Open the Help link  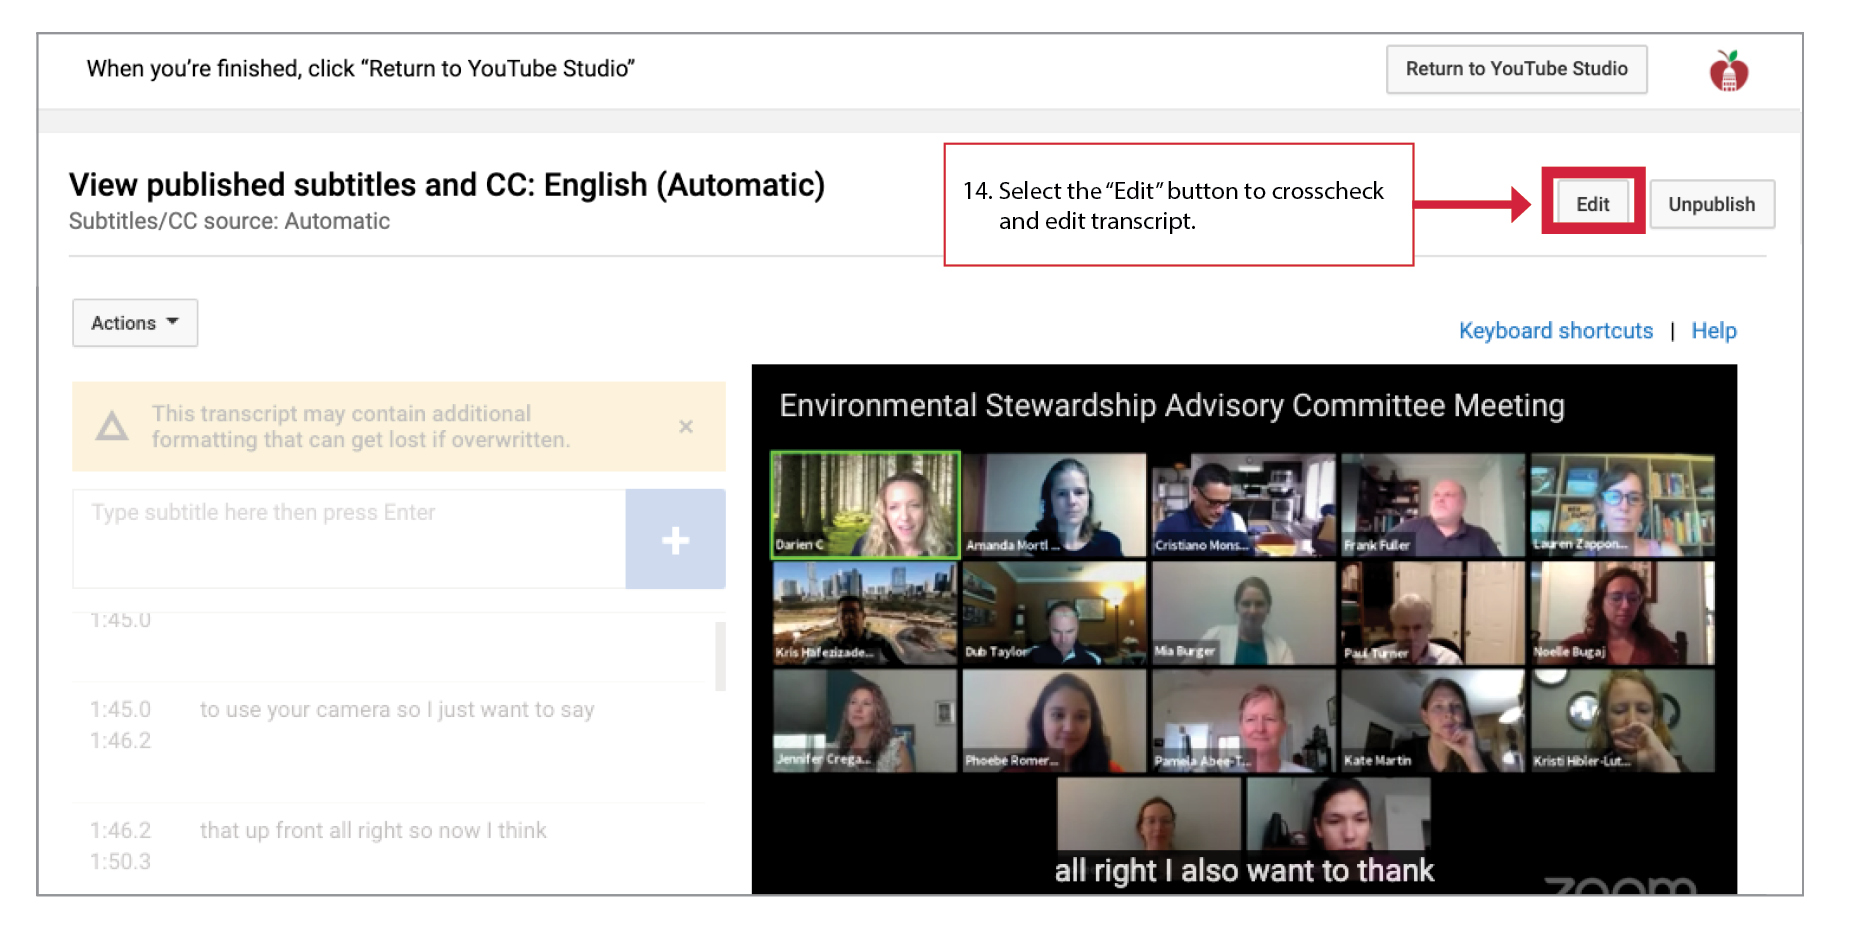click(x=1713, y=331)
